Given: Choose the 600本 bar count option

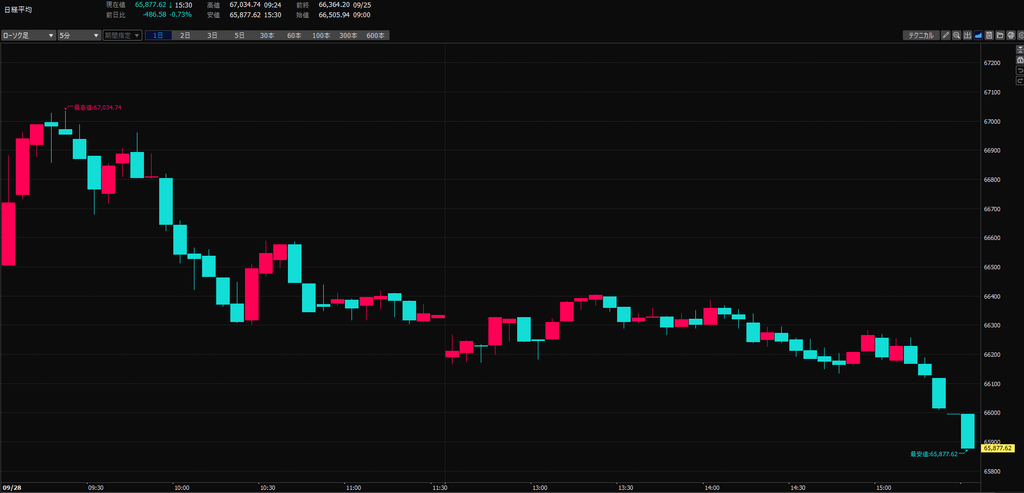Looking at the screenshot, I should click(376, 35).
